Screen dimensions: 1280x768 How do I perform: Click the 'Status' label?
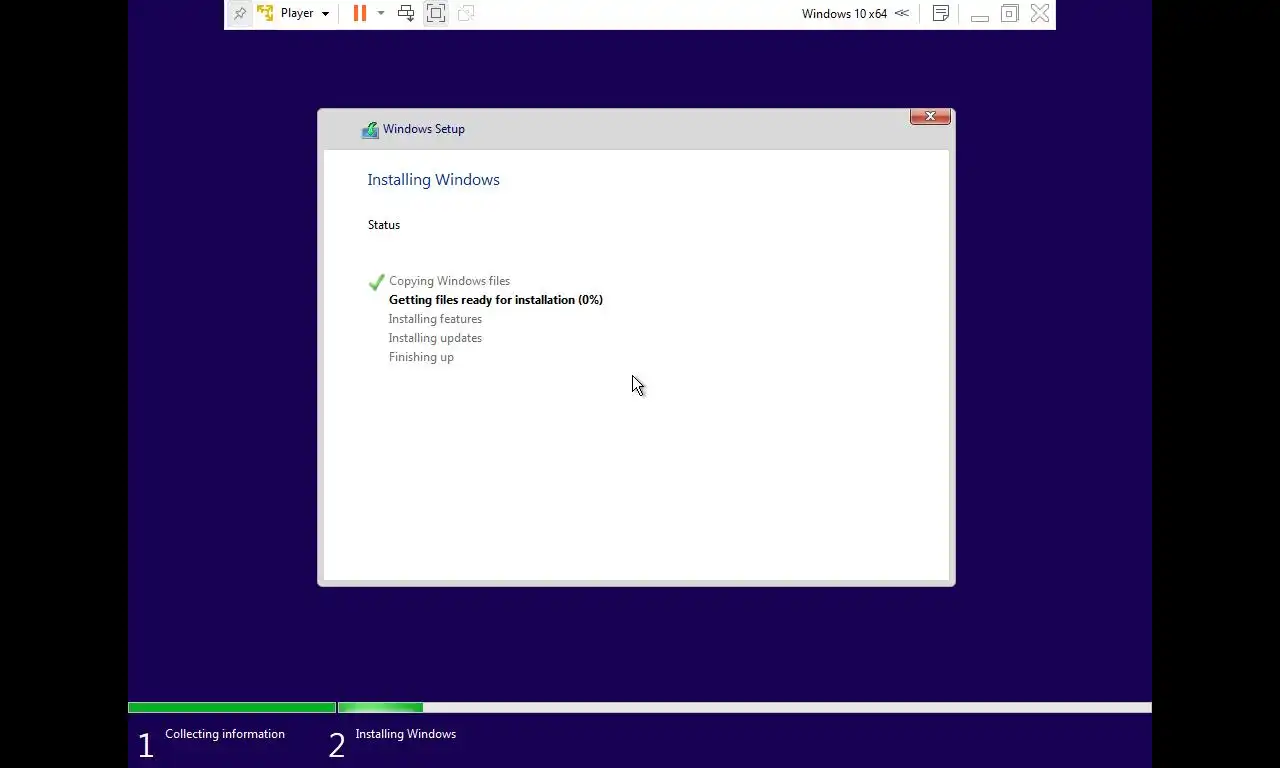tap(384, 225)
